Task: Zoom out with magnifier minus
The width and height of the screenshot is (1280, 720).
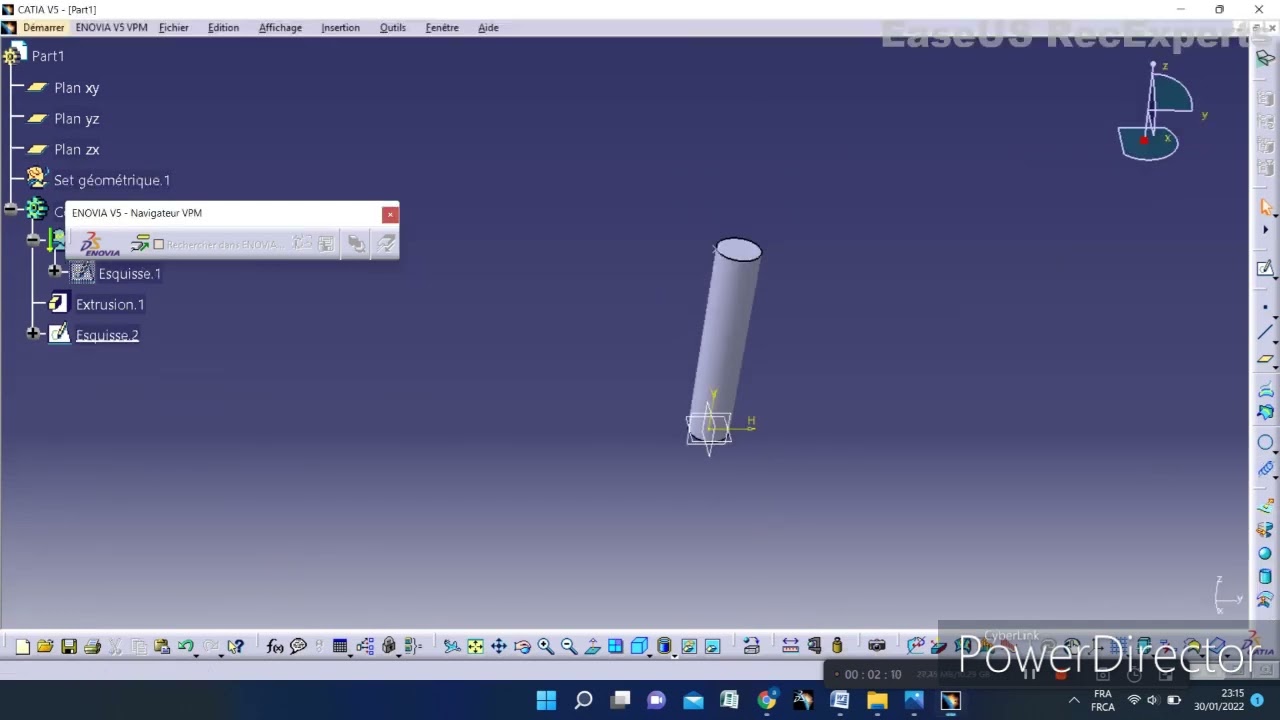Action: (x=569, y=647)
